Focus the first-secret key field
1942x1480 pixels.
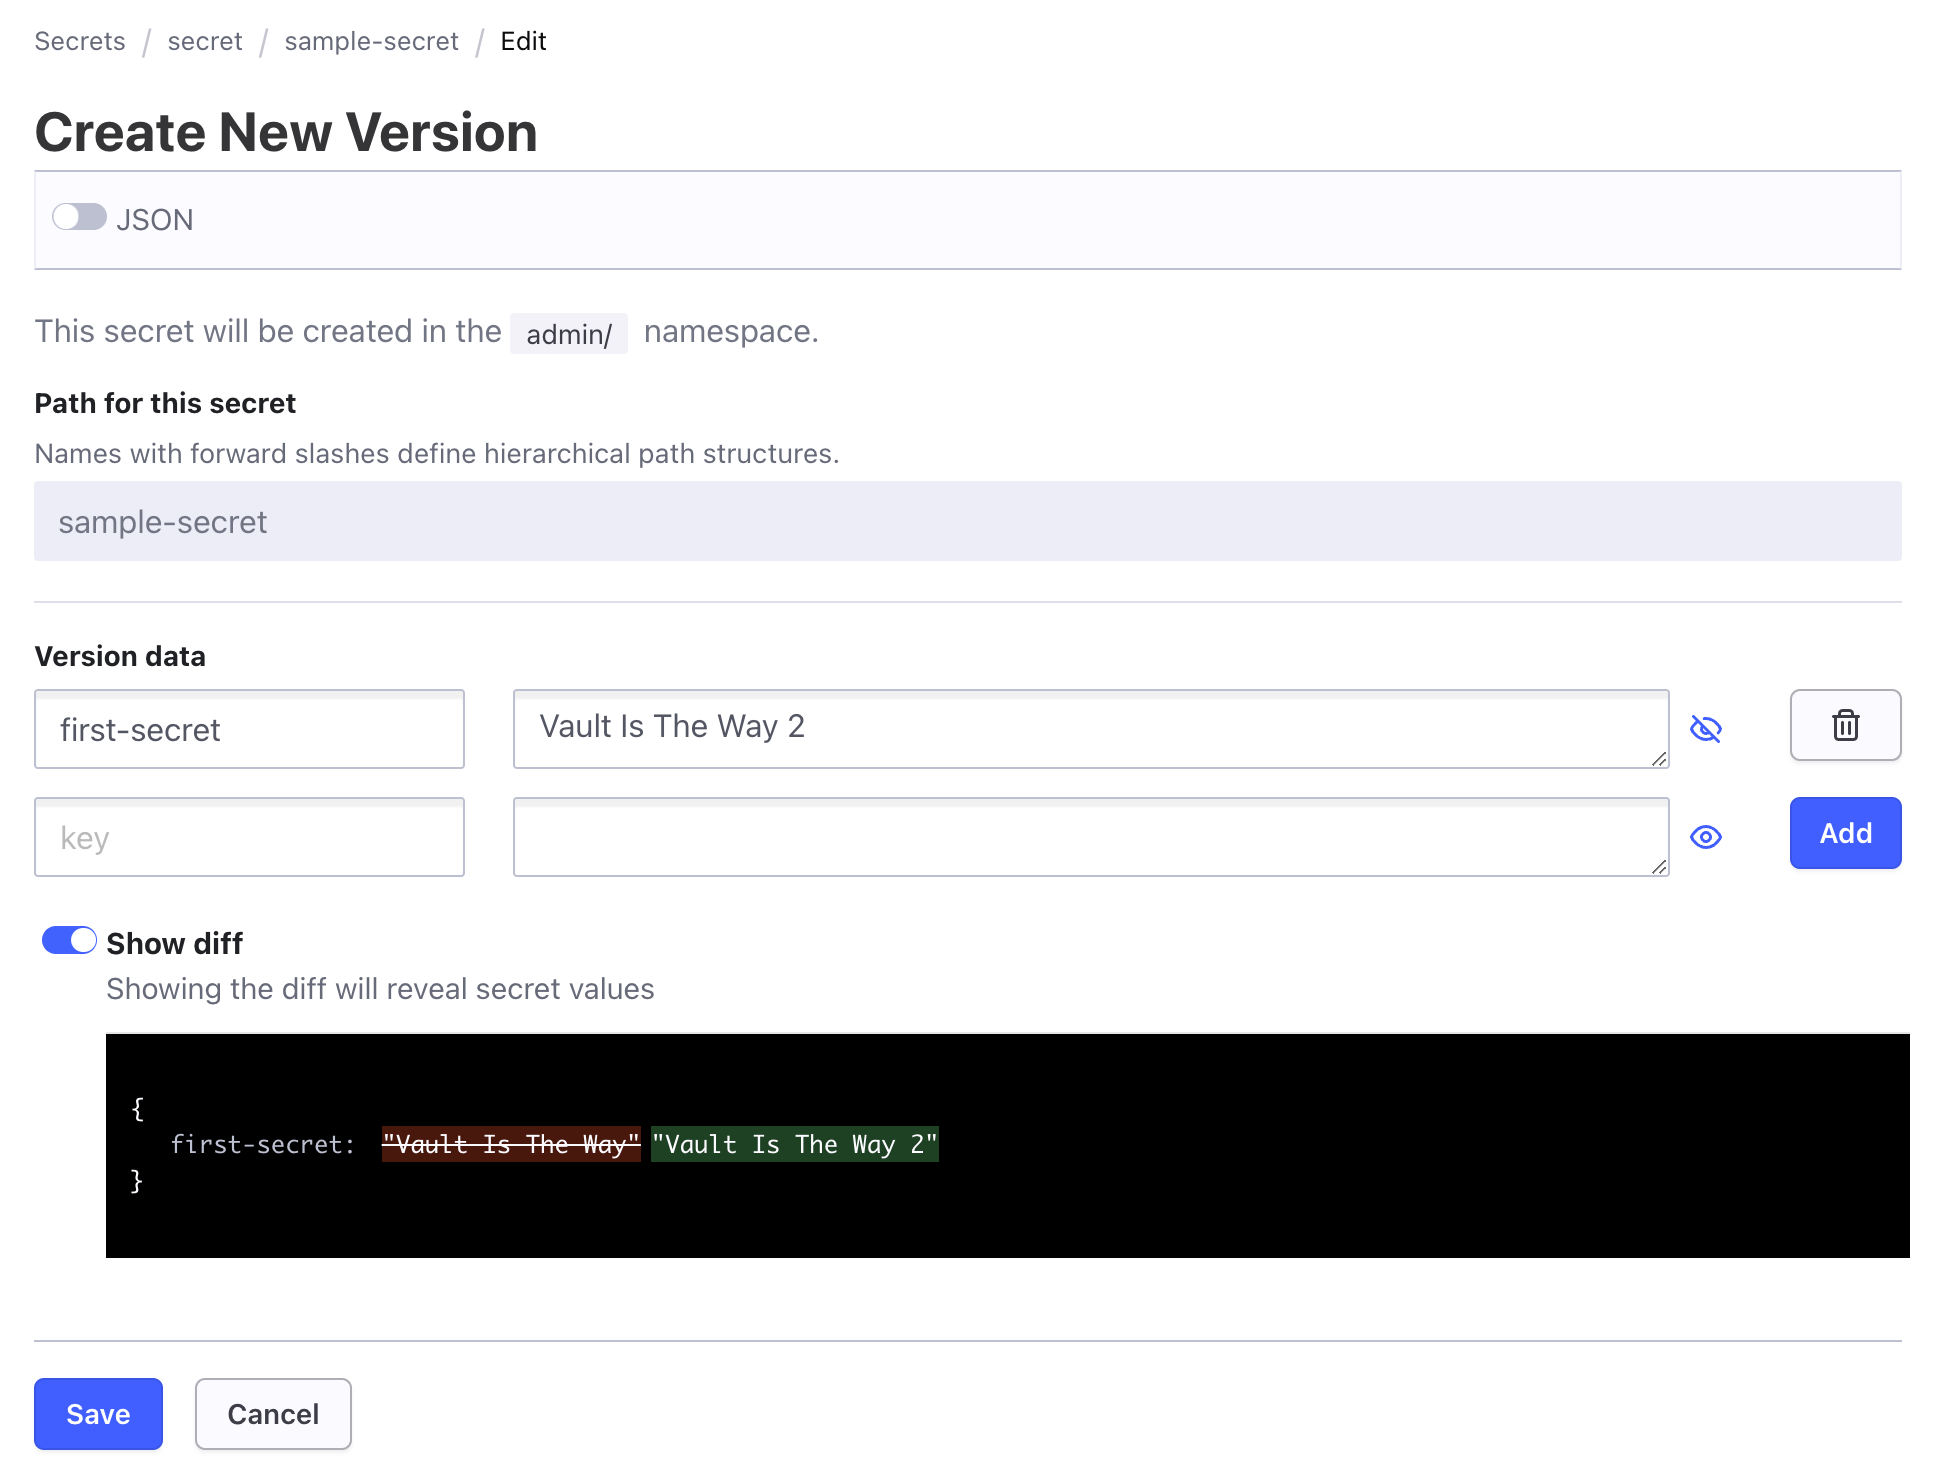249,729
